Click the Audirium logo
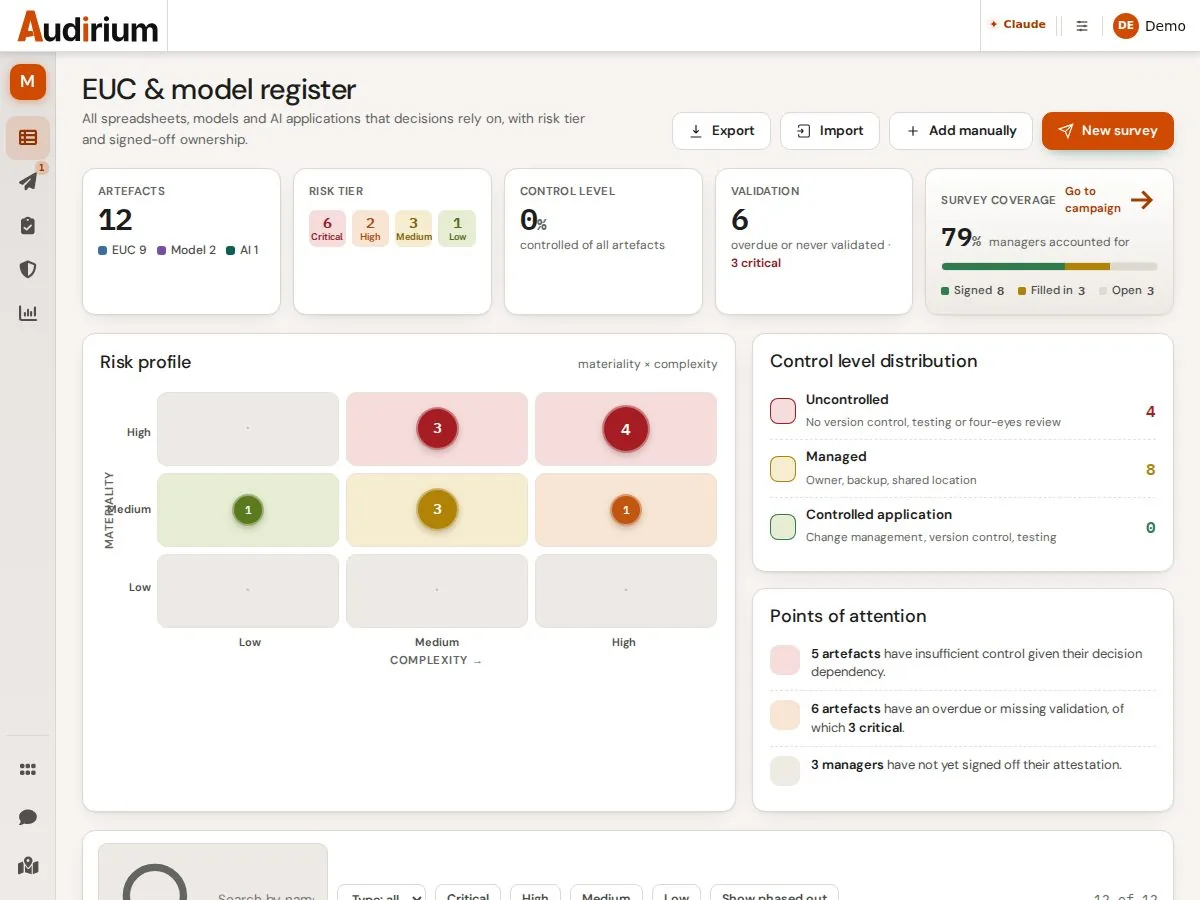Image resolution: width=1200 pixels, height=900 pixels. coord(88,26)
